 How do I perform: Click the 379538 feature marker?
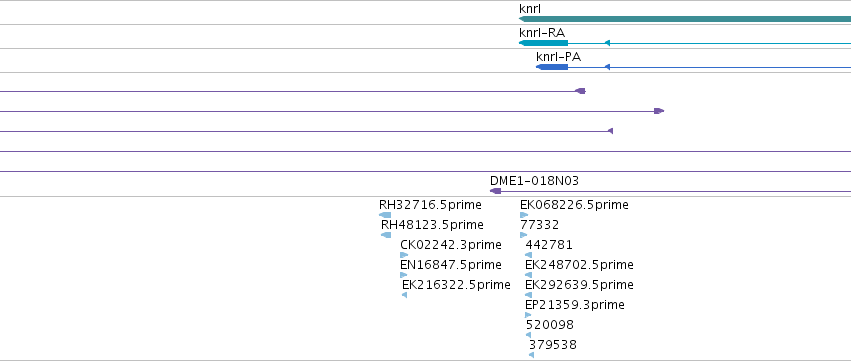click(531, 355)
